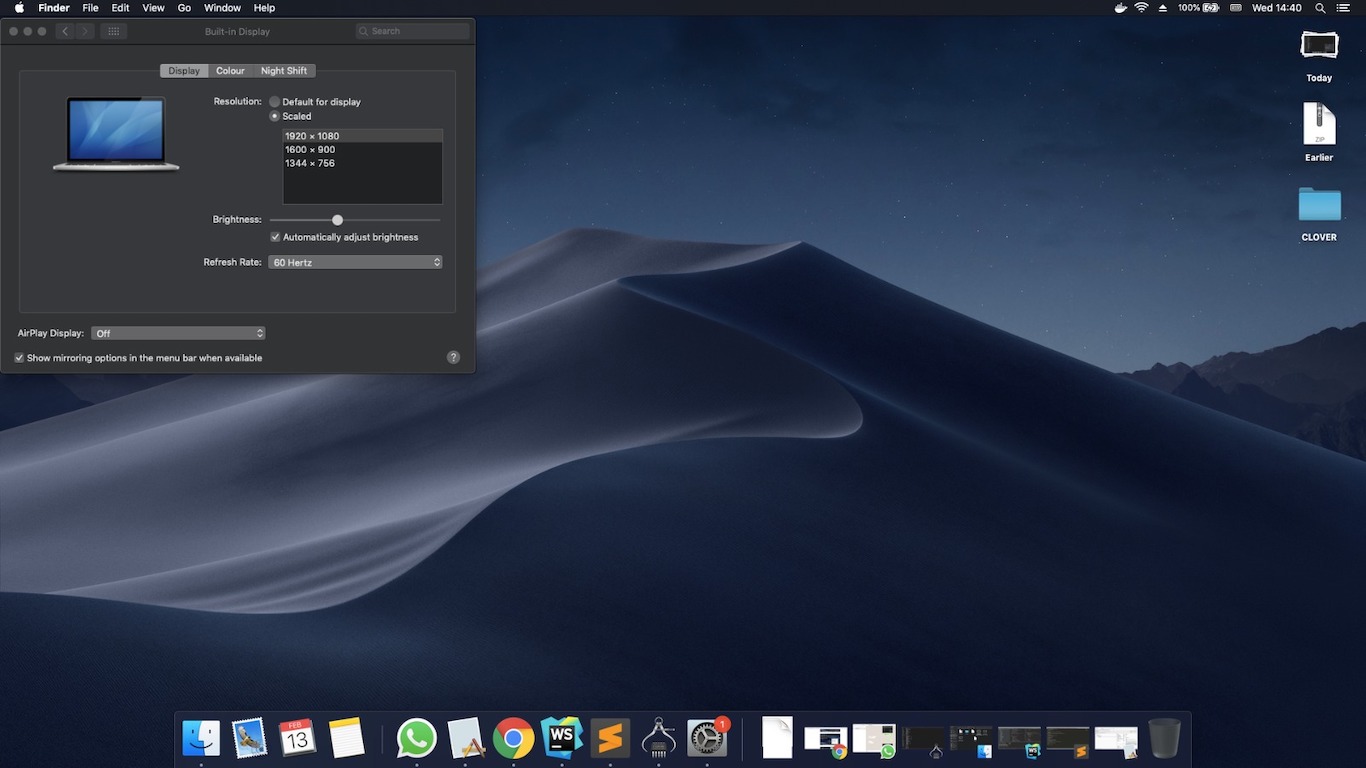
Task: Launch WhatsApp from the Dock
Action: tap(417, 739)
